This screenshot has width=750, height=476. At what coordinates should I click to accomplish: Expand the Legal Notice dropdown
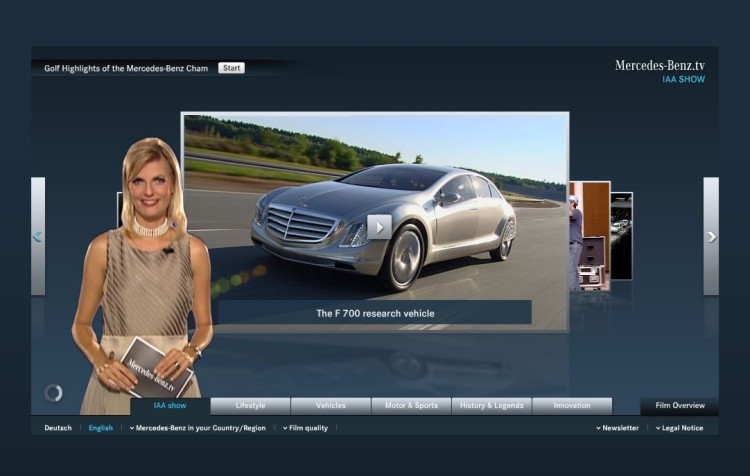click(x=679, y=428)
